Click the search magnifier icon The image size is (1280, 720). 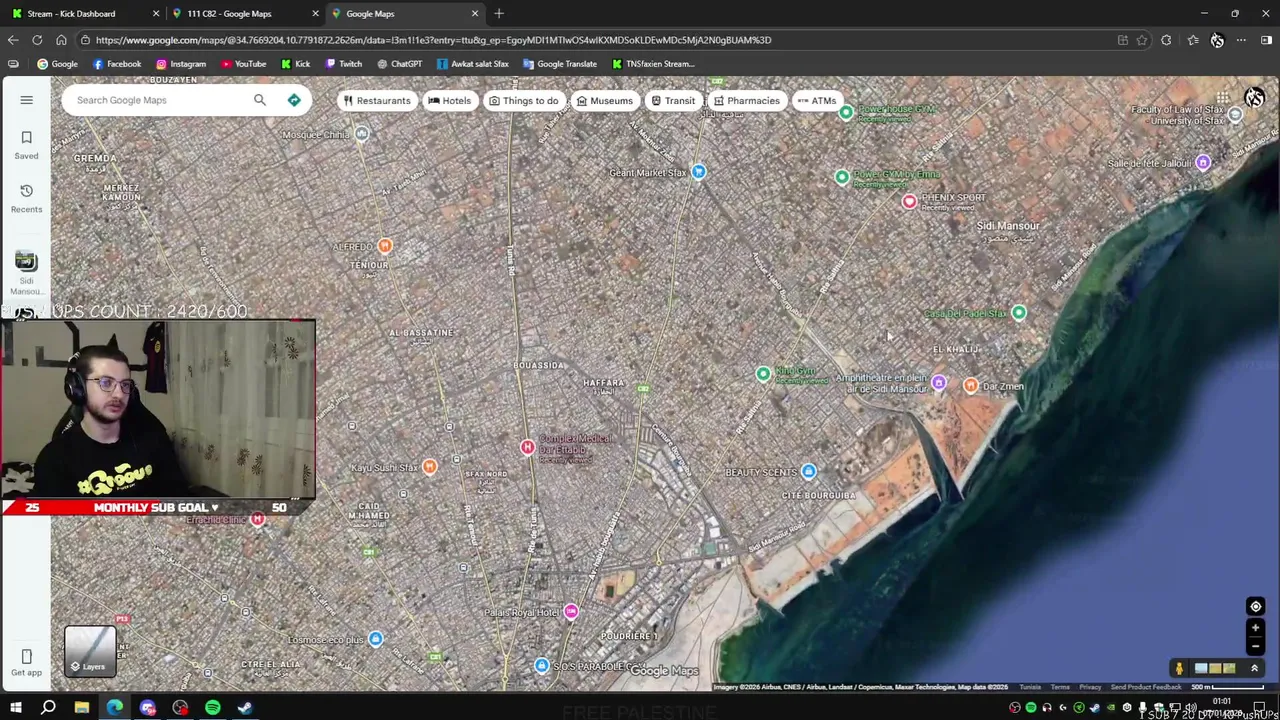click(x=260, y=100)
